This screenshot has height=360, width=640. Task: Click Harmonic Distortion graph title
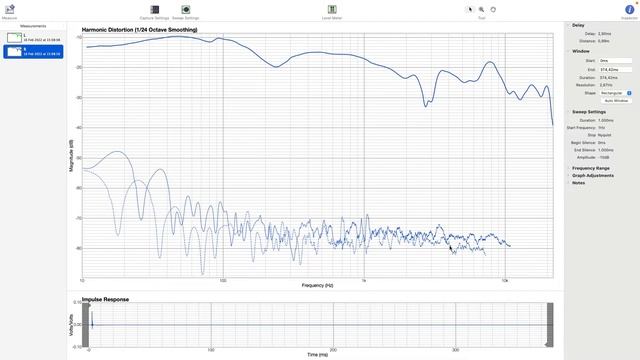[140, 30]
